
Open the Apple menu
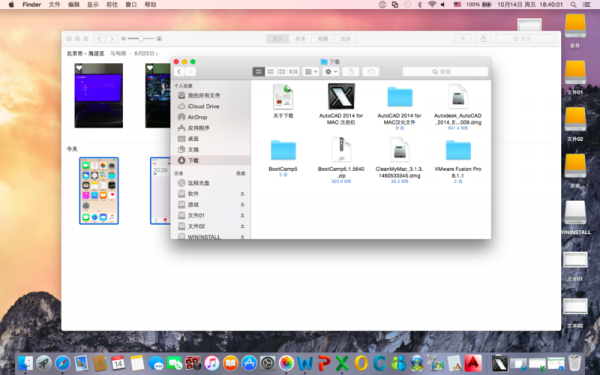(x=11, y=5)
